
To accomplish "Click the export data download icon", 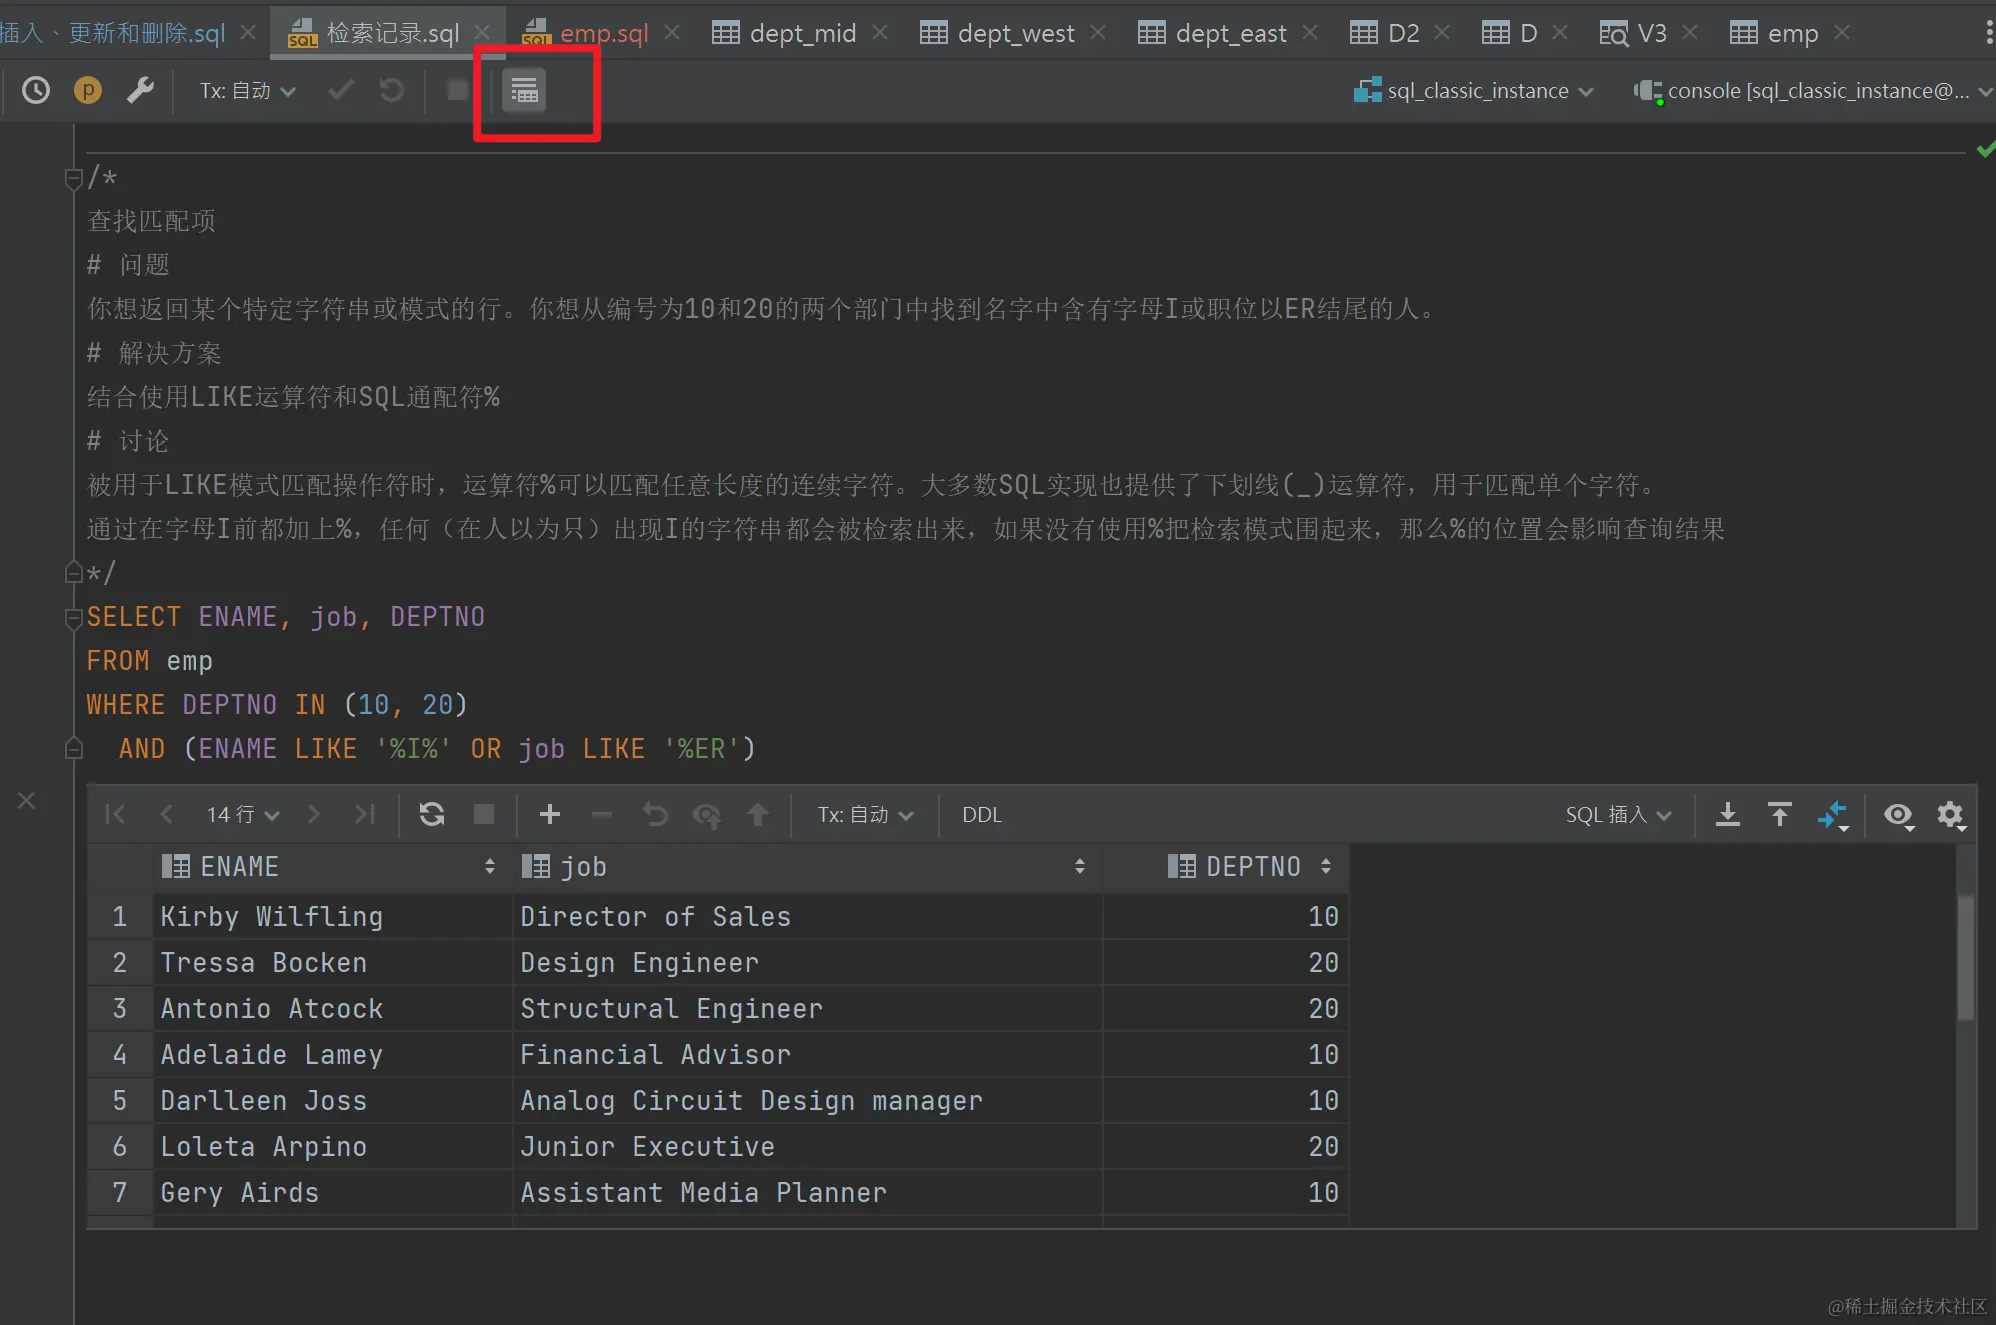I will click(1727, 815).
